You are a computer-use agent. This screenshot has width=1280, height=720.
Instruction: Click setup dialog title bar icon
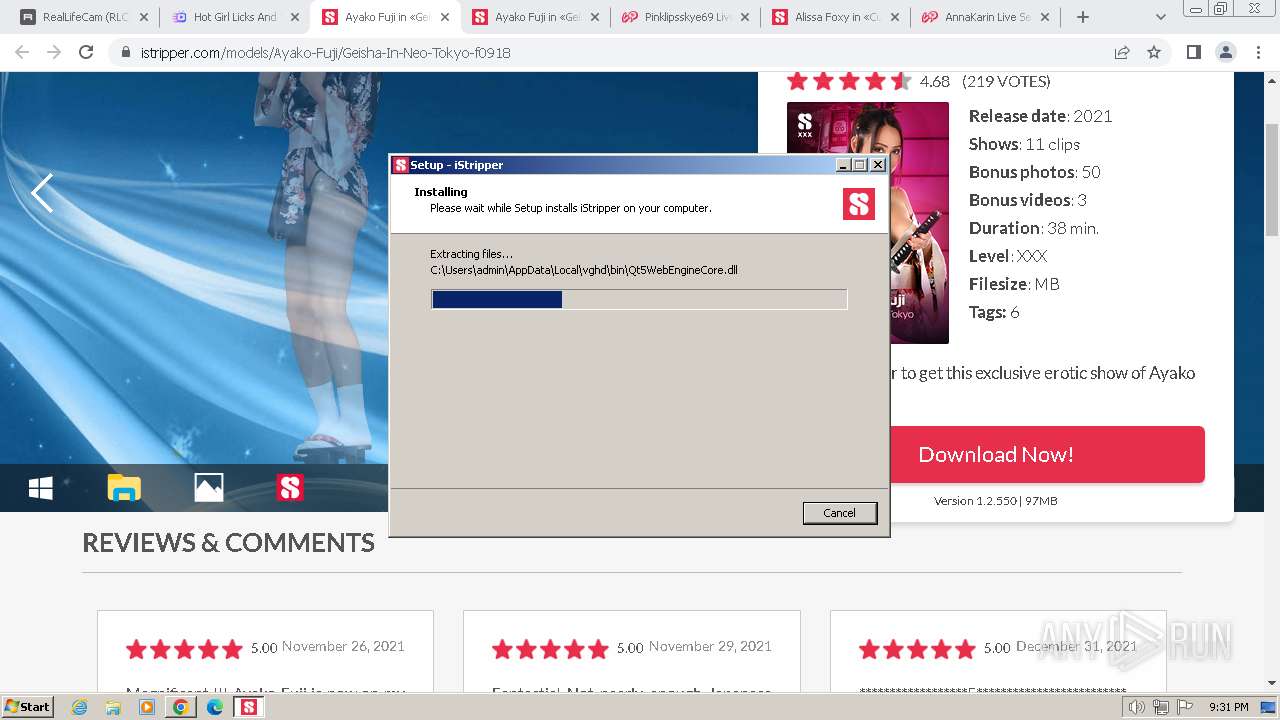[401, 165]
